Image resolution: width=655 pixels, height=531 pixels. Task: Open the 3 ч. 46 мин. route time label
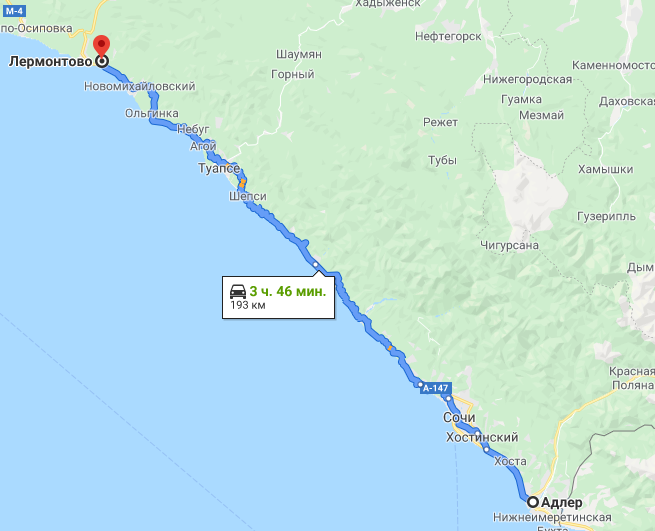pos(287,291)
